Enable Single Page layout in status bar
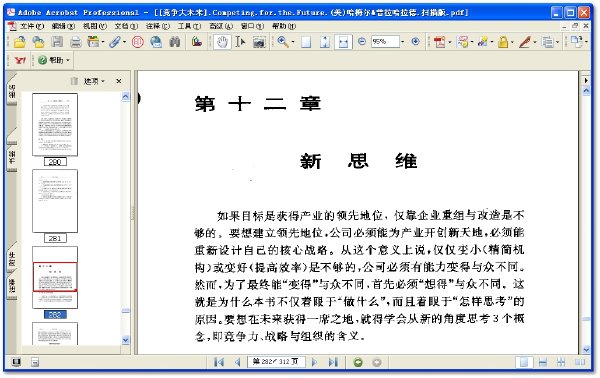The image size is (600, 378). pos(524,362)
